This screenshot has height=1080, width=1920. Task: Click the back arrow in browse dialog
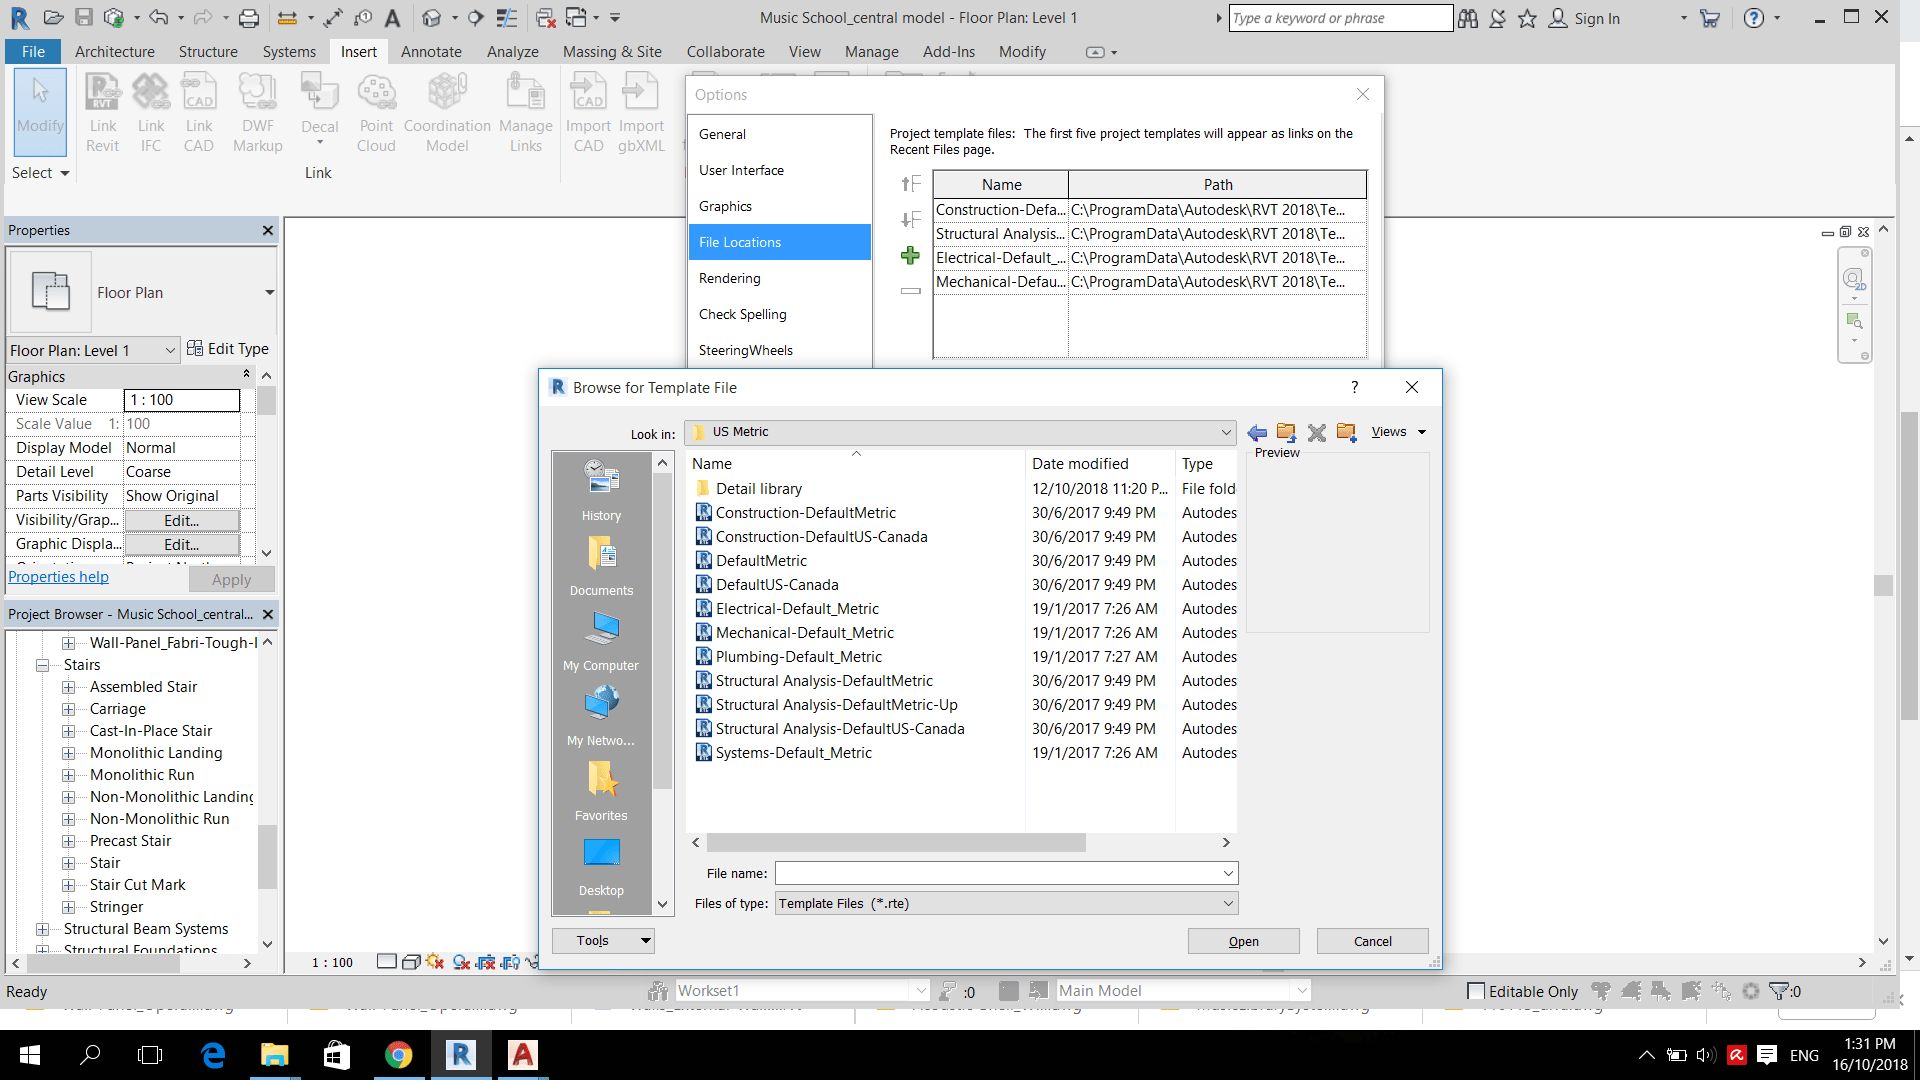[1257, 432]
